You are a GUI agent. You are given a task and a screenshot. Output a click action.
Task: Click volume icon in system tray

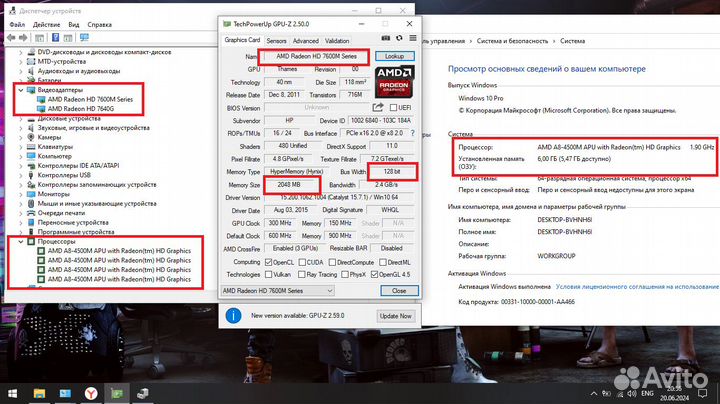click(x=631, y=393)
